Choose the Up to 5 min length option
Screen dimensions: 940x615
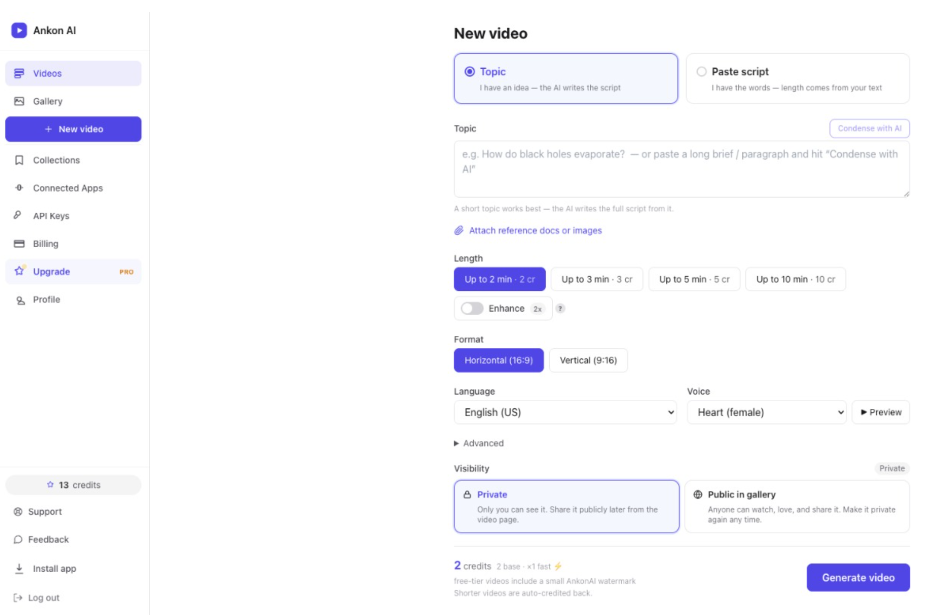694,279
